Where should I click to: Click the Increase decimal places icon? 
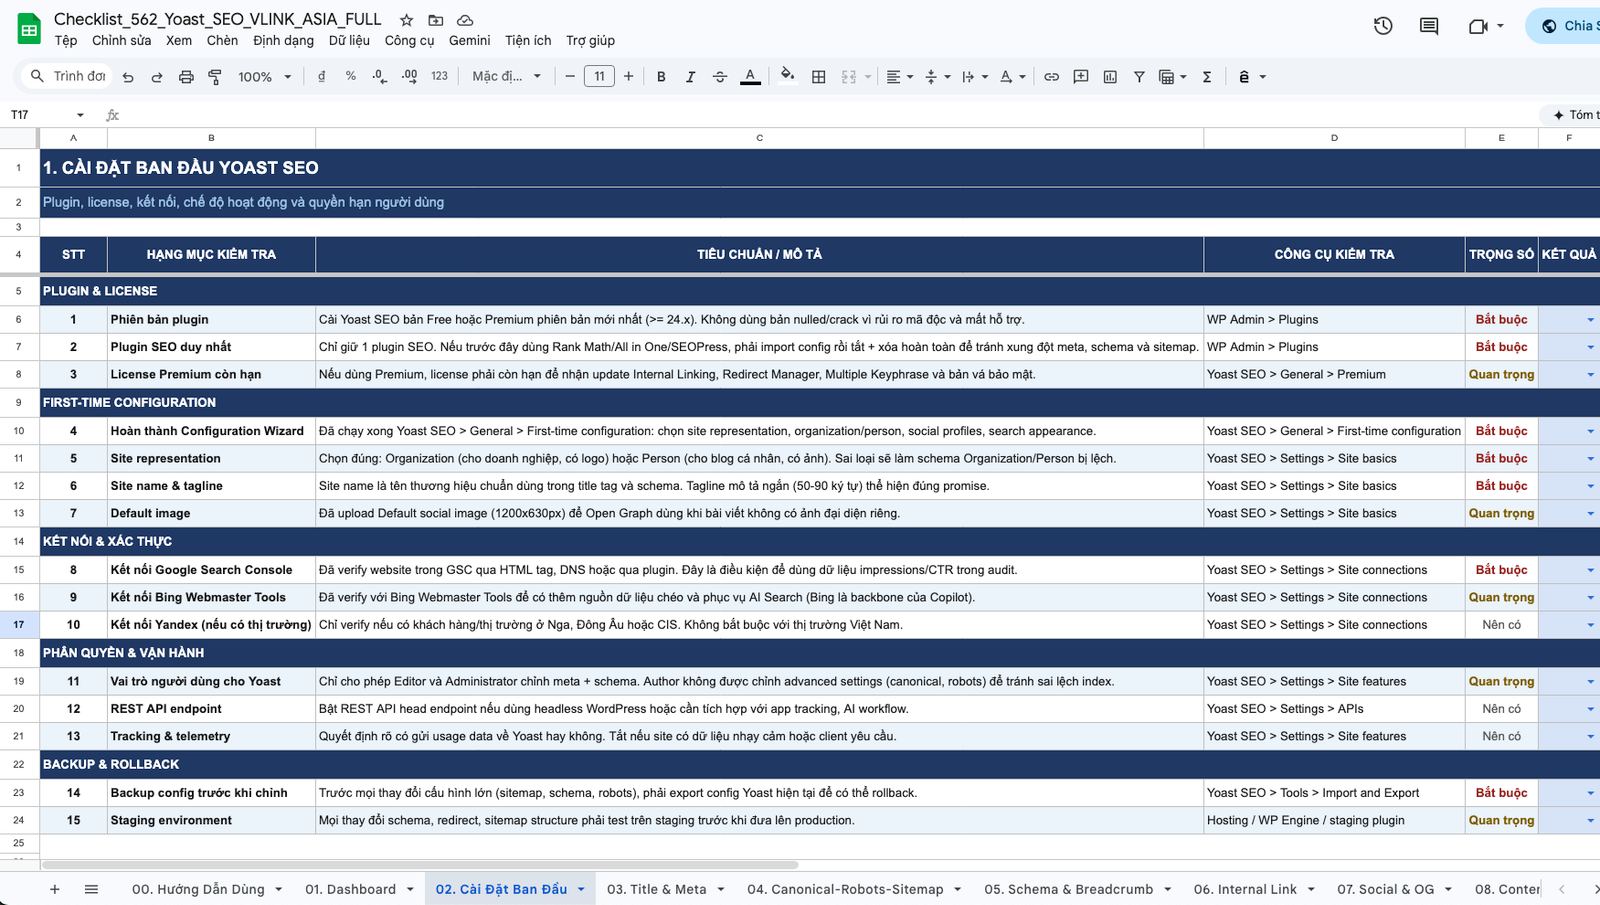click(x=410, y=76)
